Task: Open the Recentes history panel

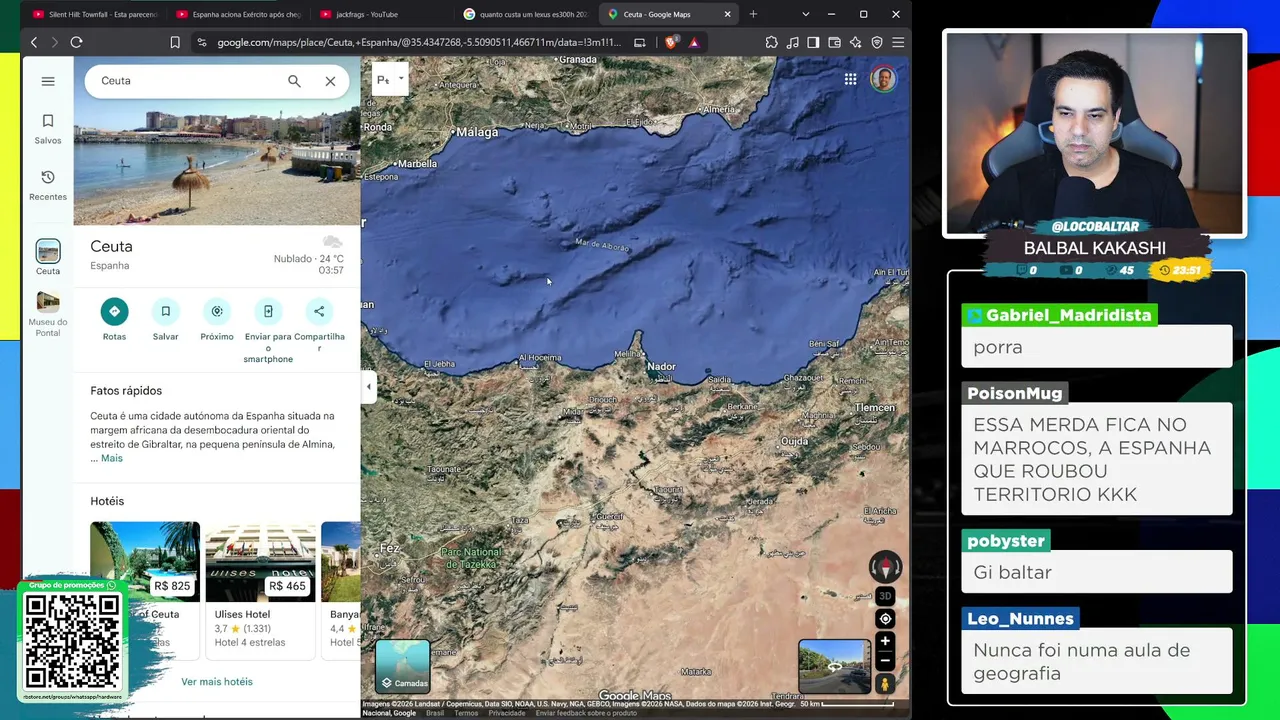Action: [x=48, y=185]
